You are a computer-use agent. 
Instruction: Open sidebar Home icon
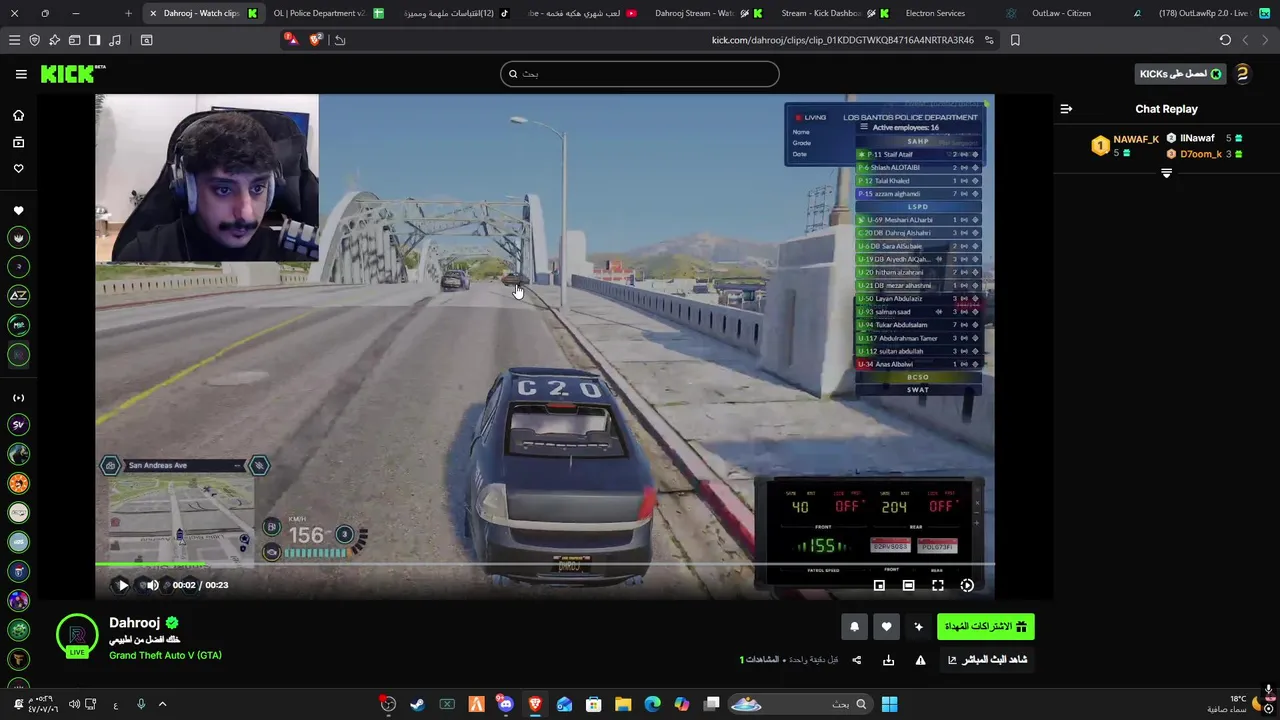tap(18, 115)
